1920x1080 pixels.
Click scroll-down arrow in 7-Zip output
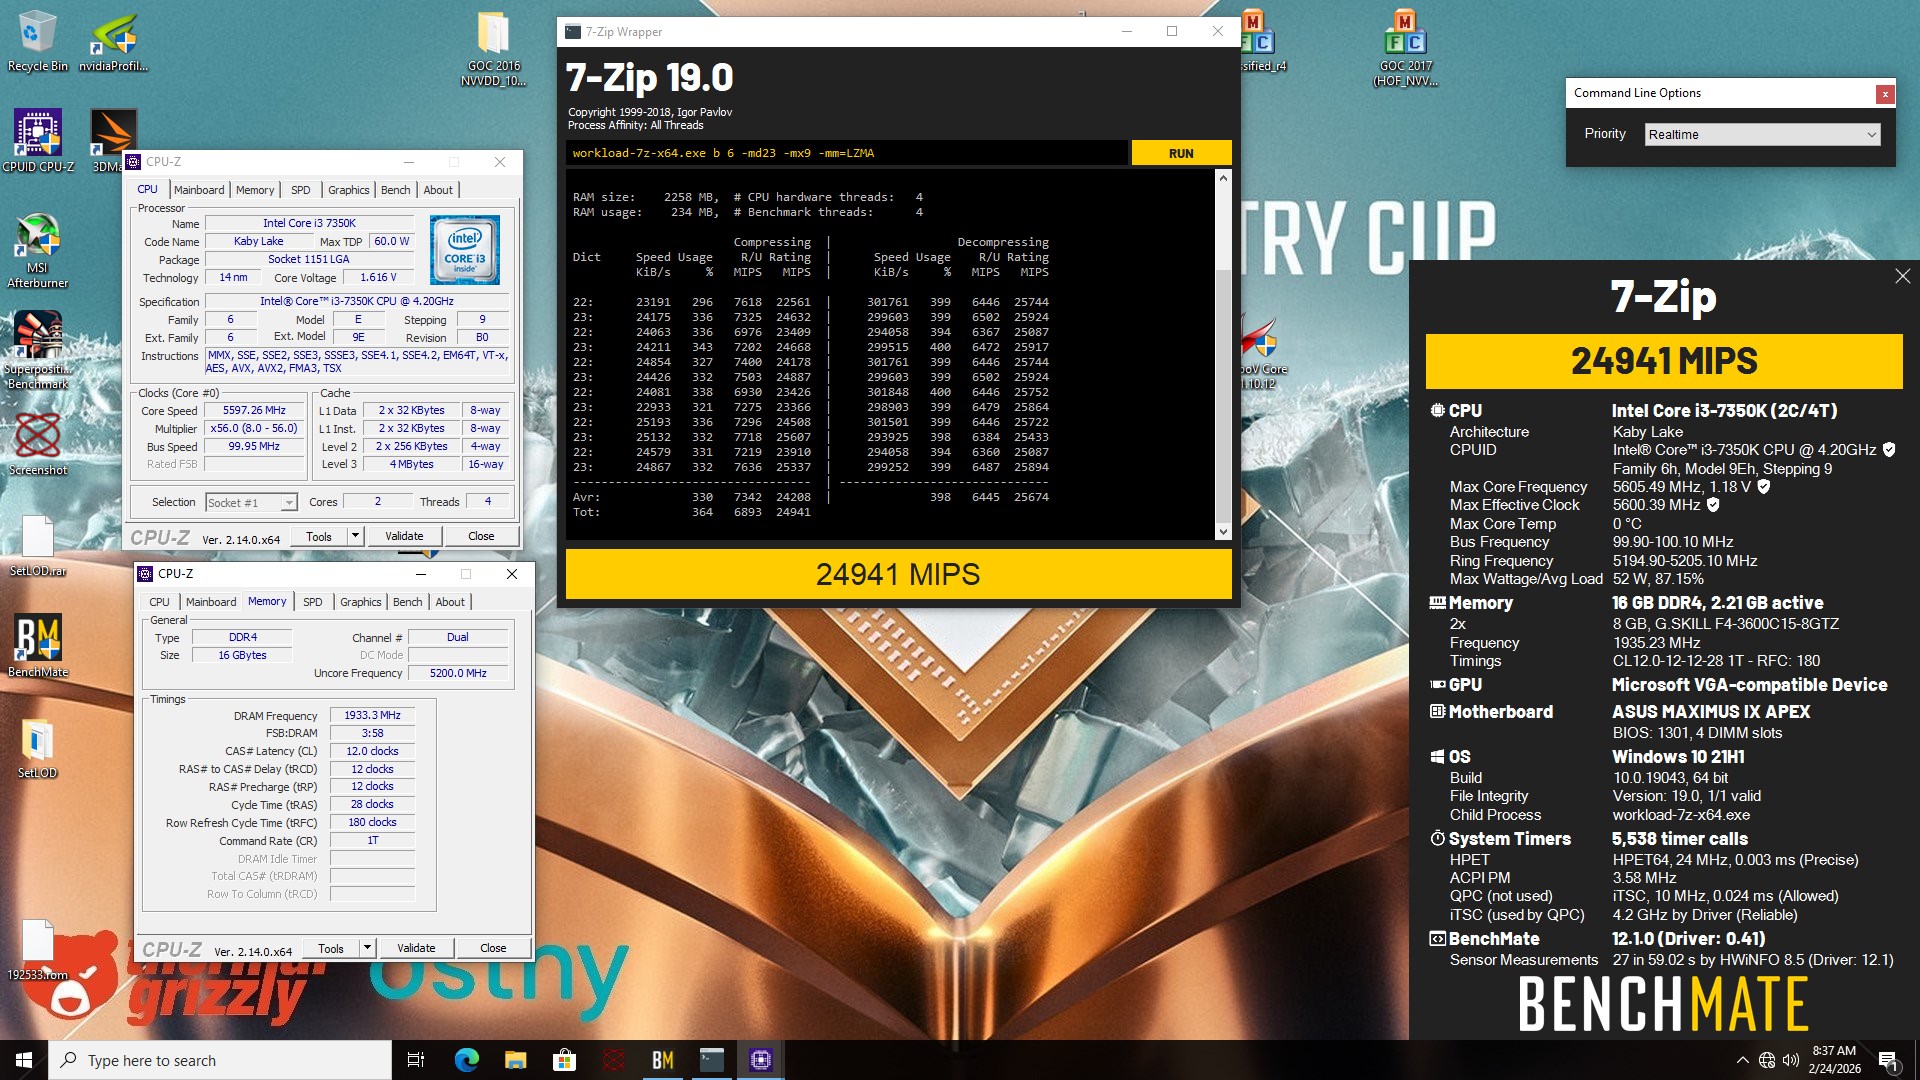pos(1222,532)
